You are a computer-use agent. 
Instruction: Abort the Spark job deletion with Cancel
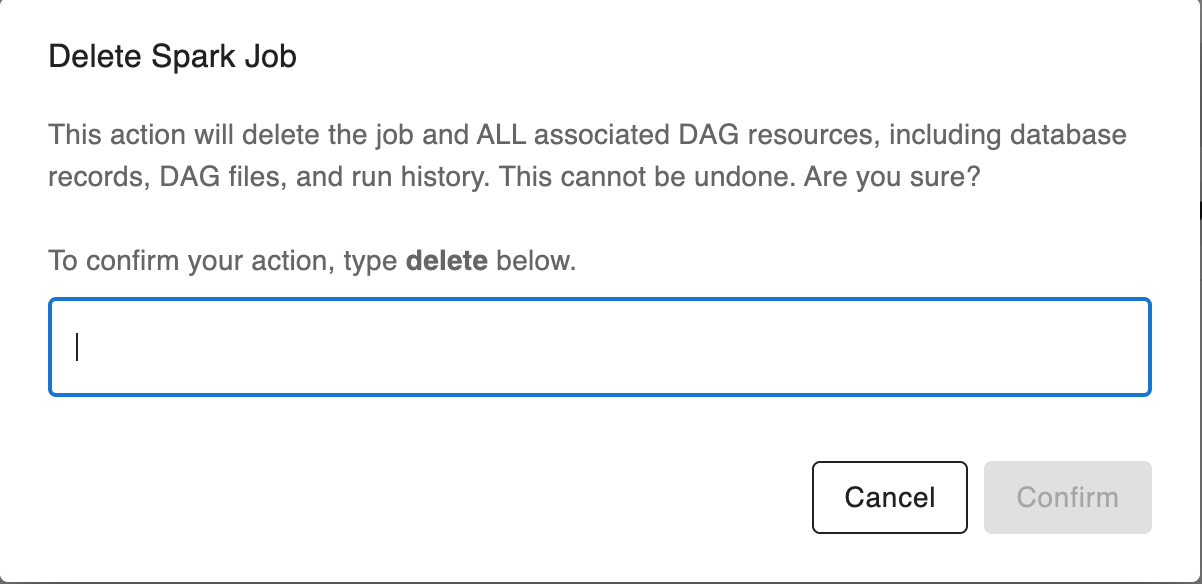point(889,497)
